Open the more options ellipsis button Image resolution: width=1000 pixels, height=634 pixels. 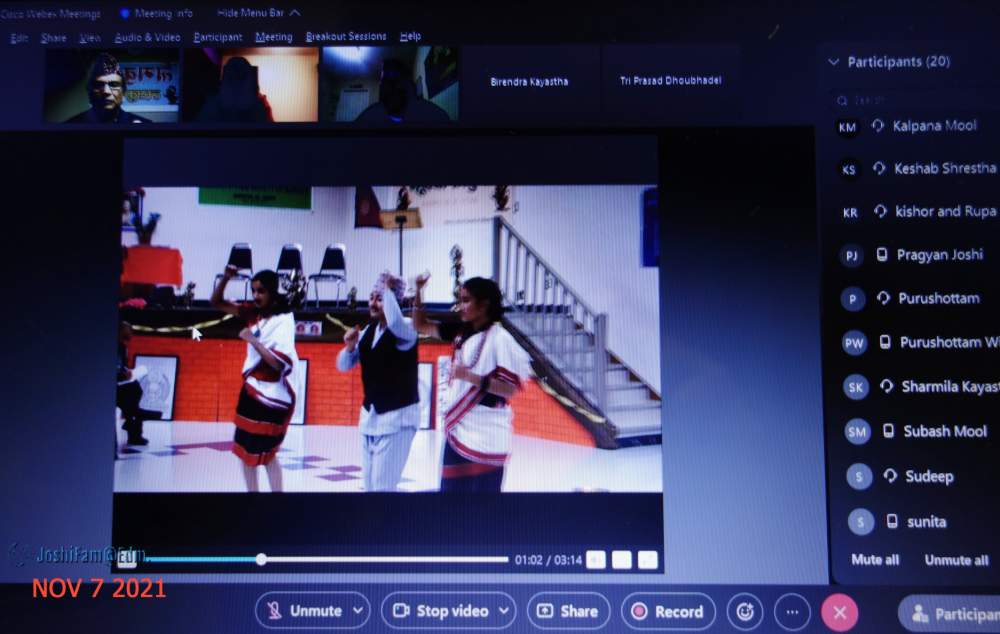pos(792,612)
